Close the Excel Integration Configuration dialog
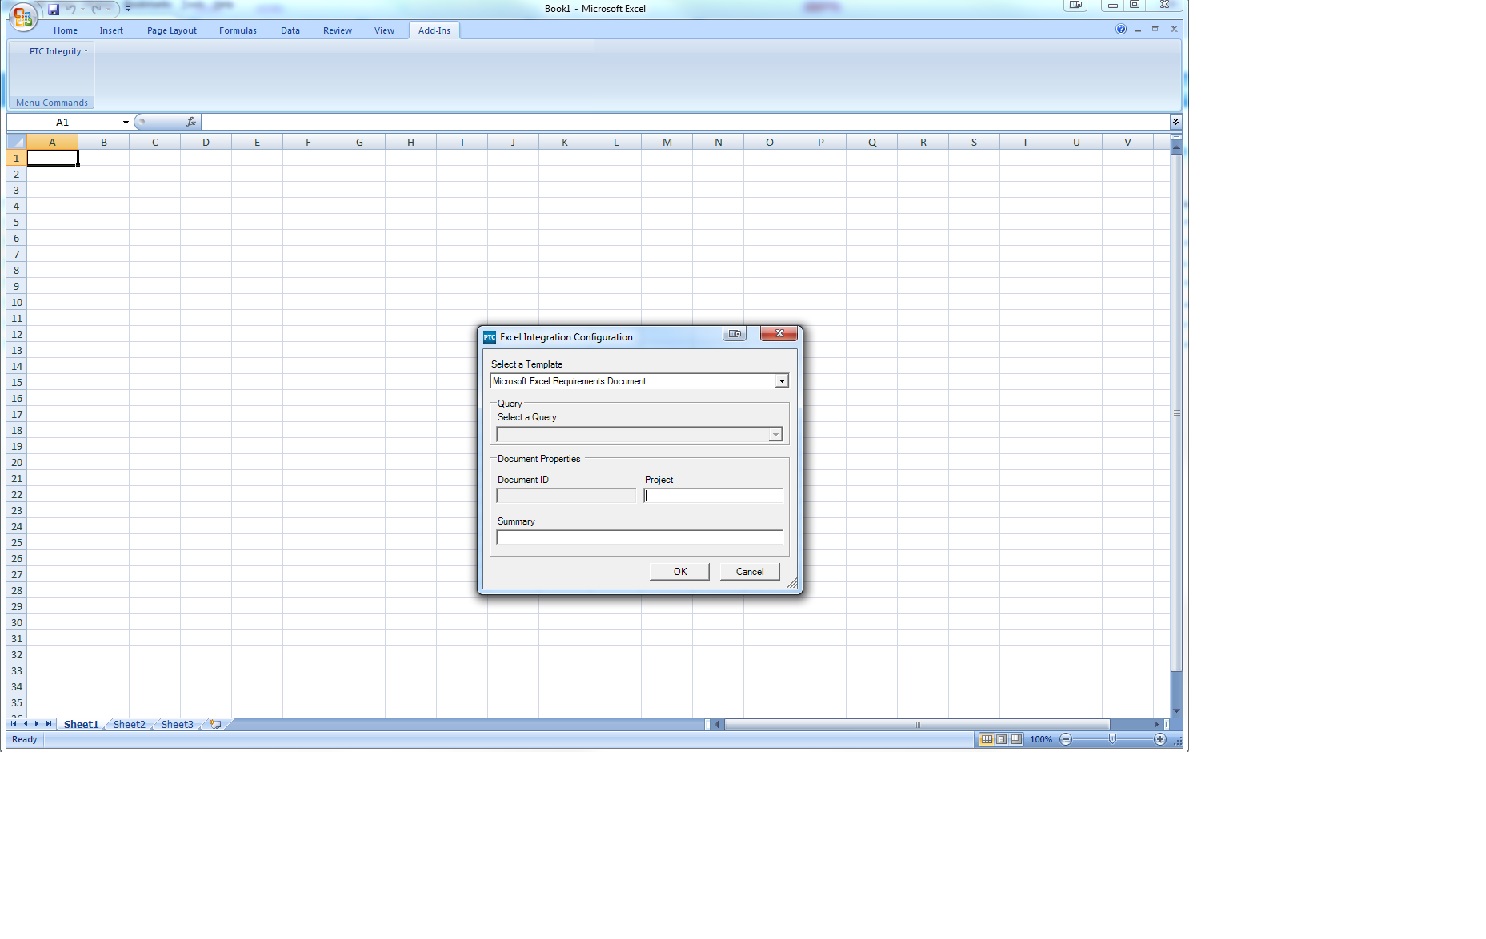The image size is (1486, 939). tap(779, 333)
